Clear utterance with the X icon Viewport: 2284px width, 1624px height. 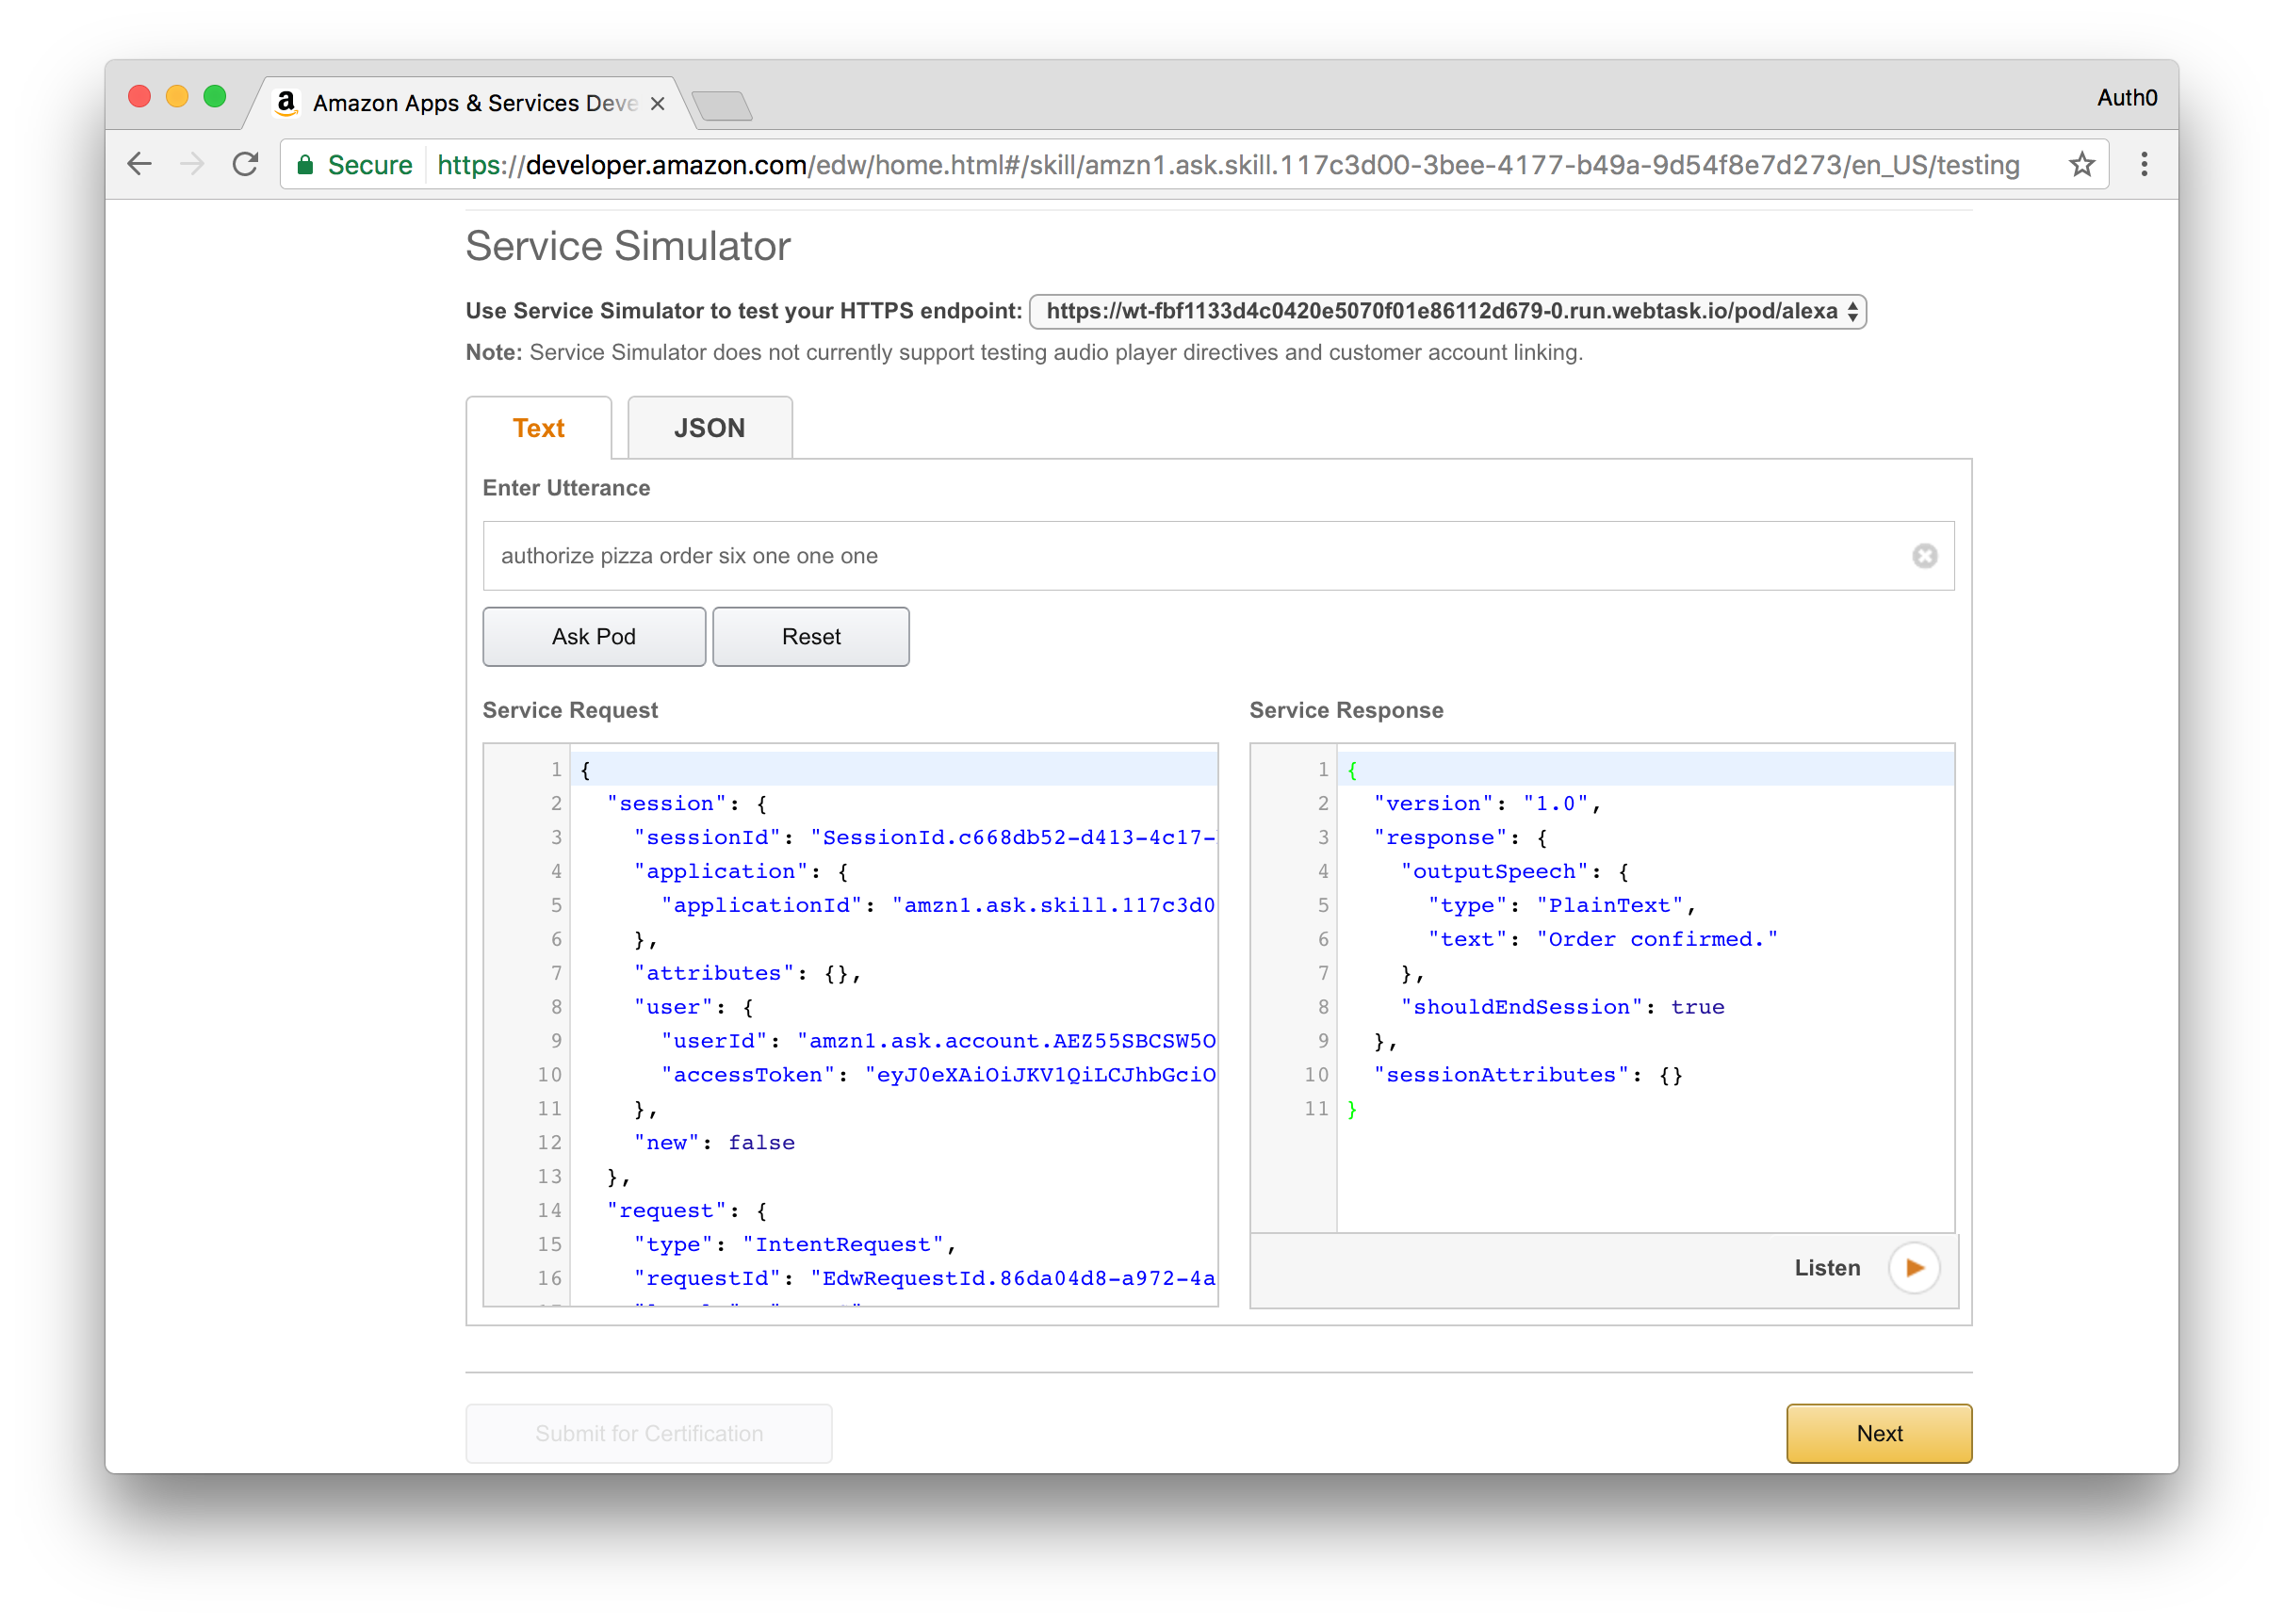1924,556
